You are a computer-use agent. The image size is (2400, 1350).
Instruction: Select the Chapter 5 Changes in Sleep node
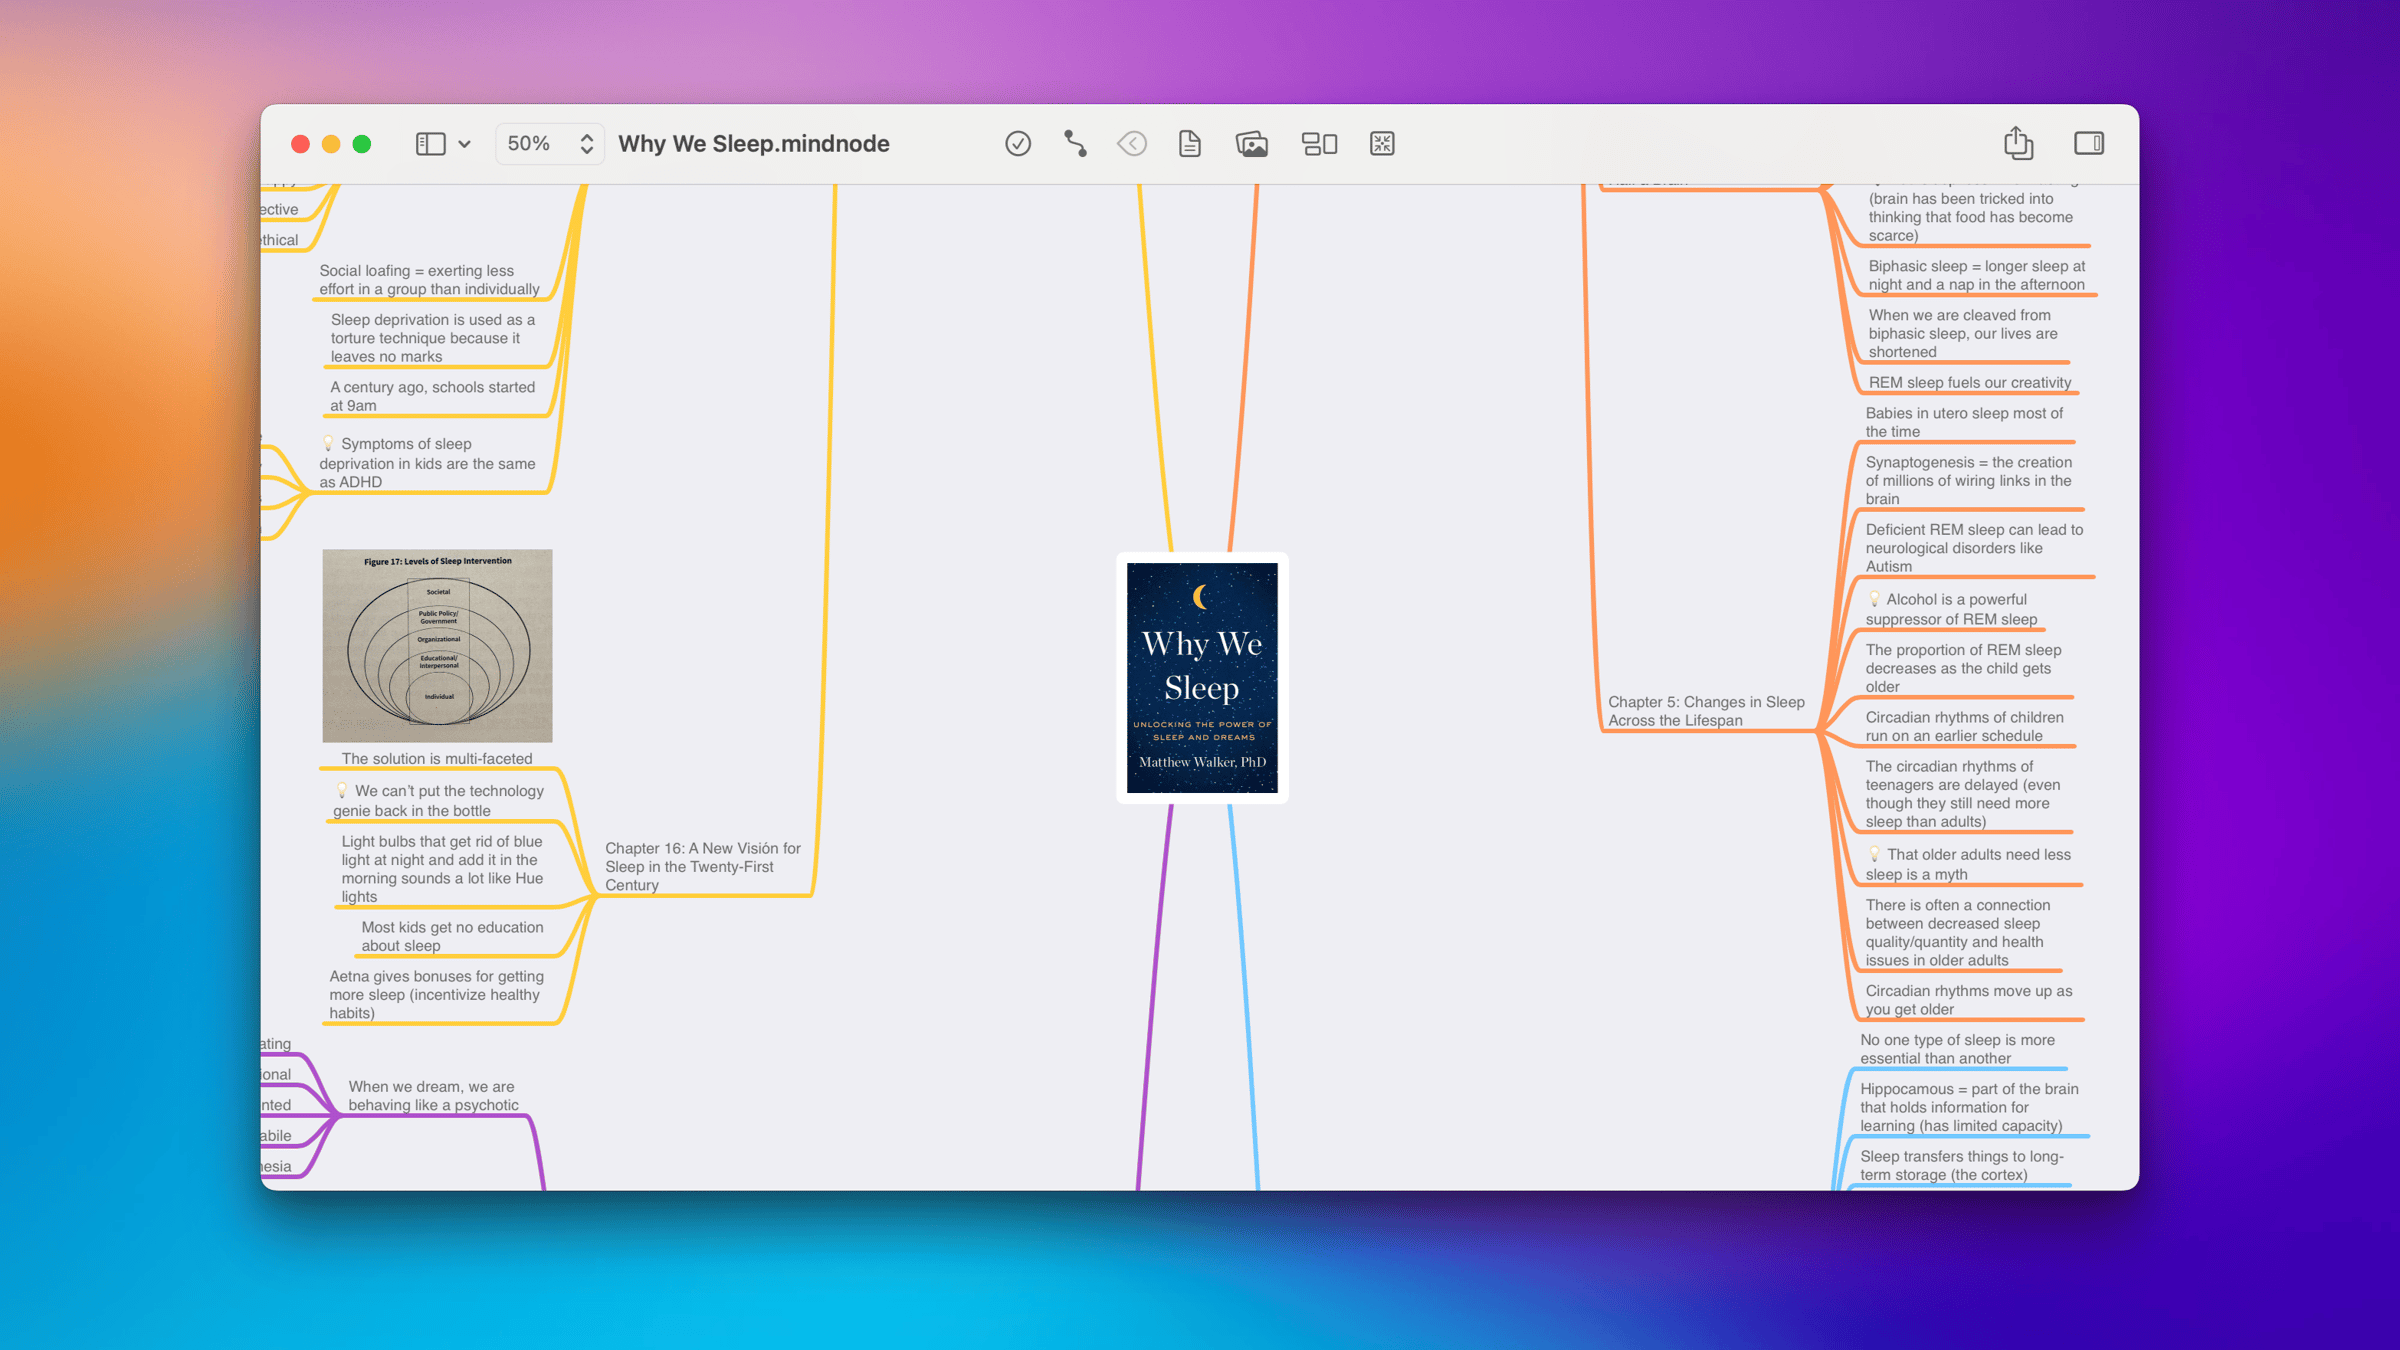[1706, 711]
